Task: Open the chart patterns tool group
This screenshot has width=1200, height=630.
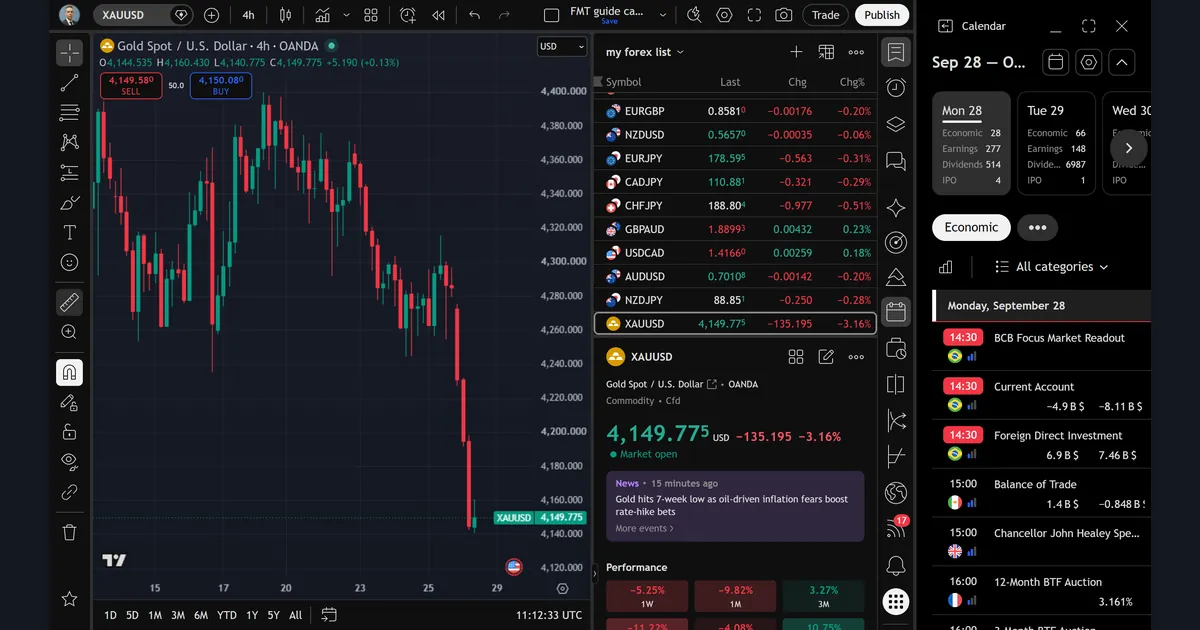Action: (69, 142)
